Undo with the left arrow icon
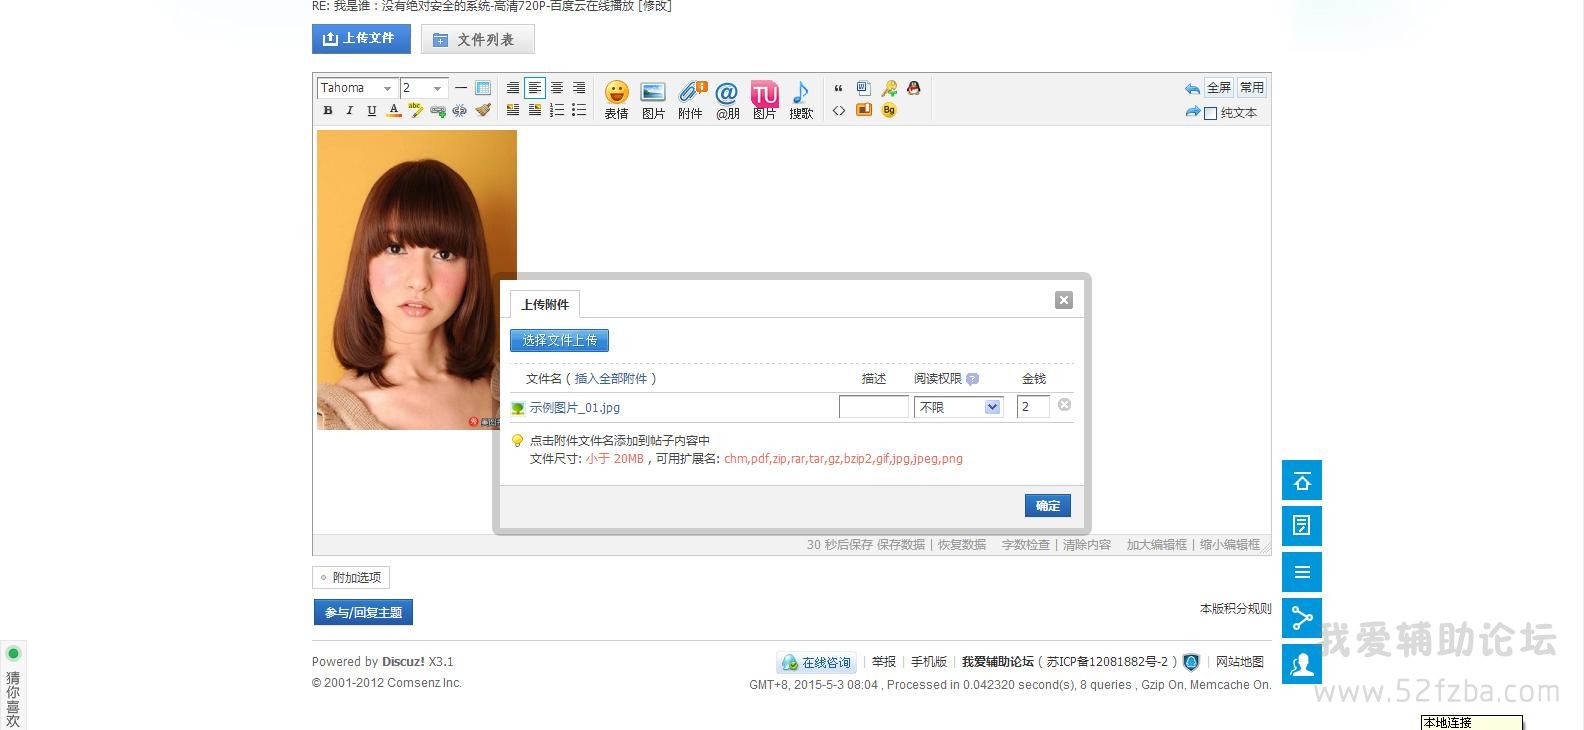Screen dimensions: 1584x730 (x=1192, y=89)
